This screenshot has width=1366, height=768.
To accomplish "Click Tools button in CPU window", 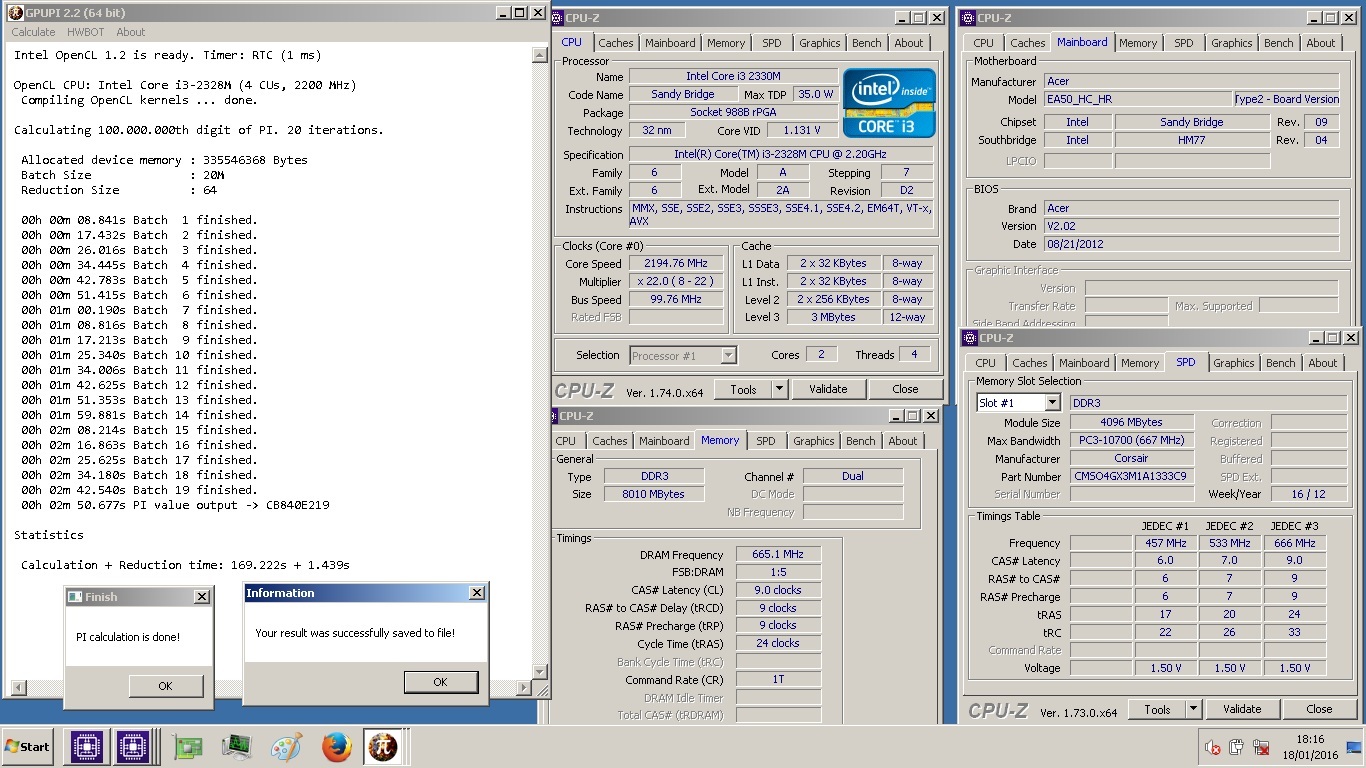I will click(x=743, y=389).
